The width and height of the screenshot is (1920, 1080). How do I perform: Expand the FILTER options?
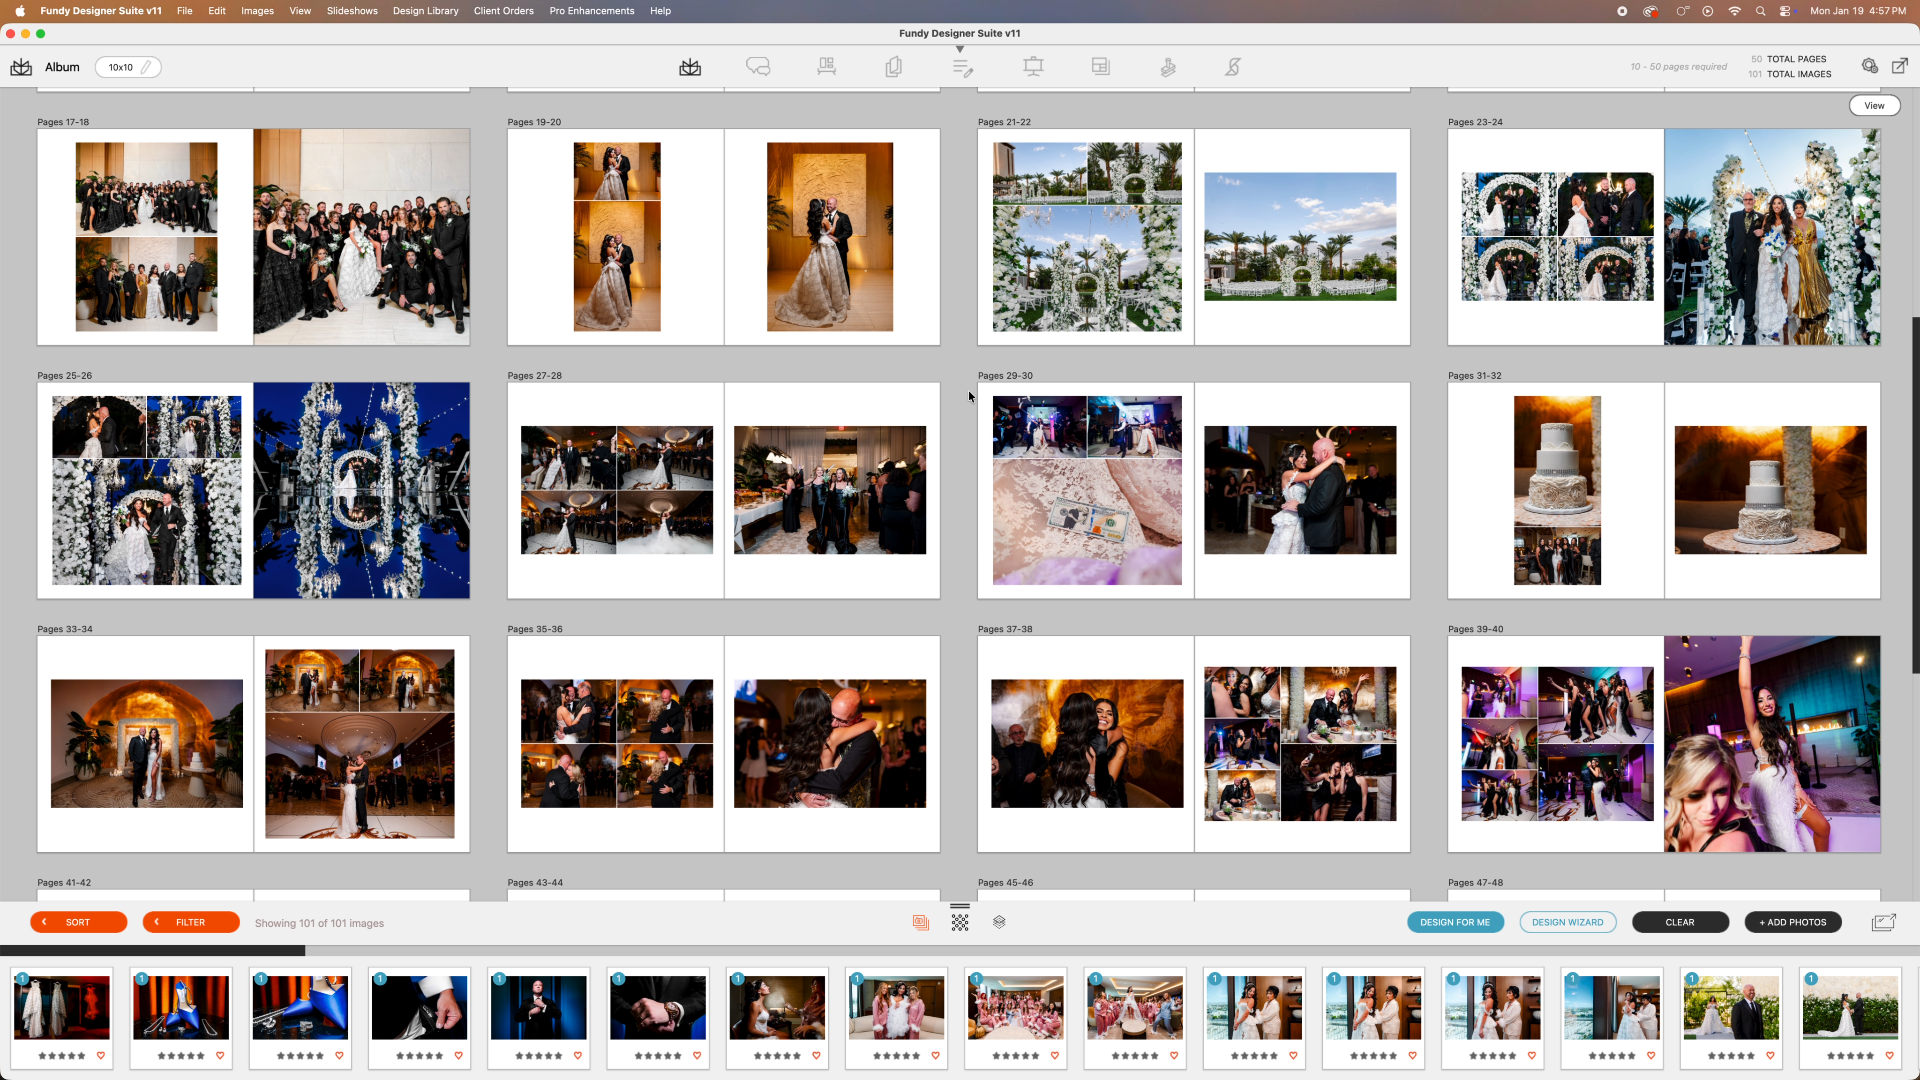[190, 922]
